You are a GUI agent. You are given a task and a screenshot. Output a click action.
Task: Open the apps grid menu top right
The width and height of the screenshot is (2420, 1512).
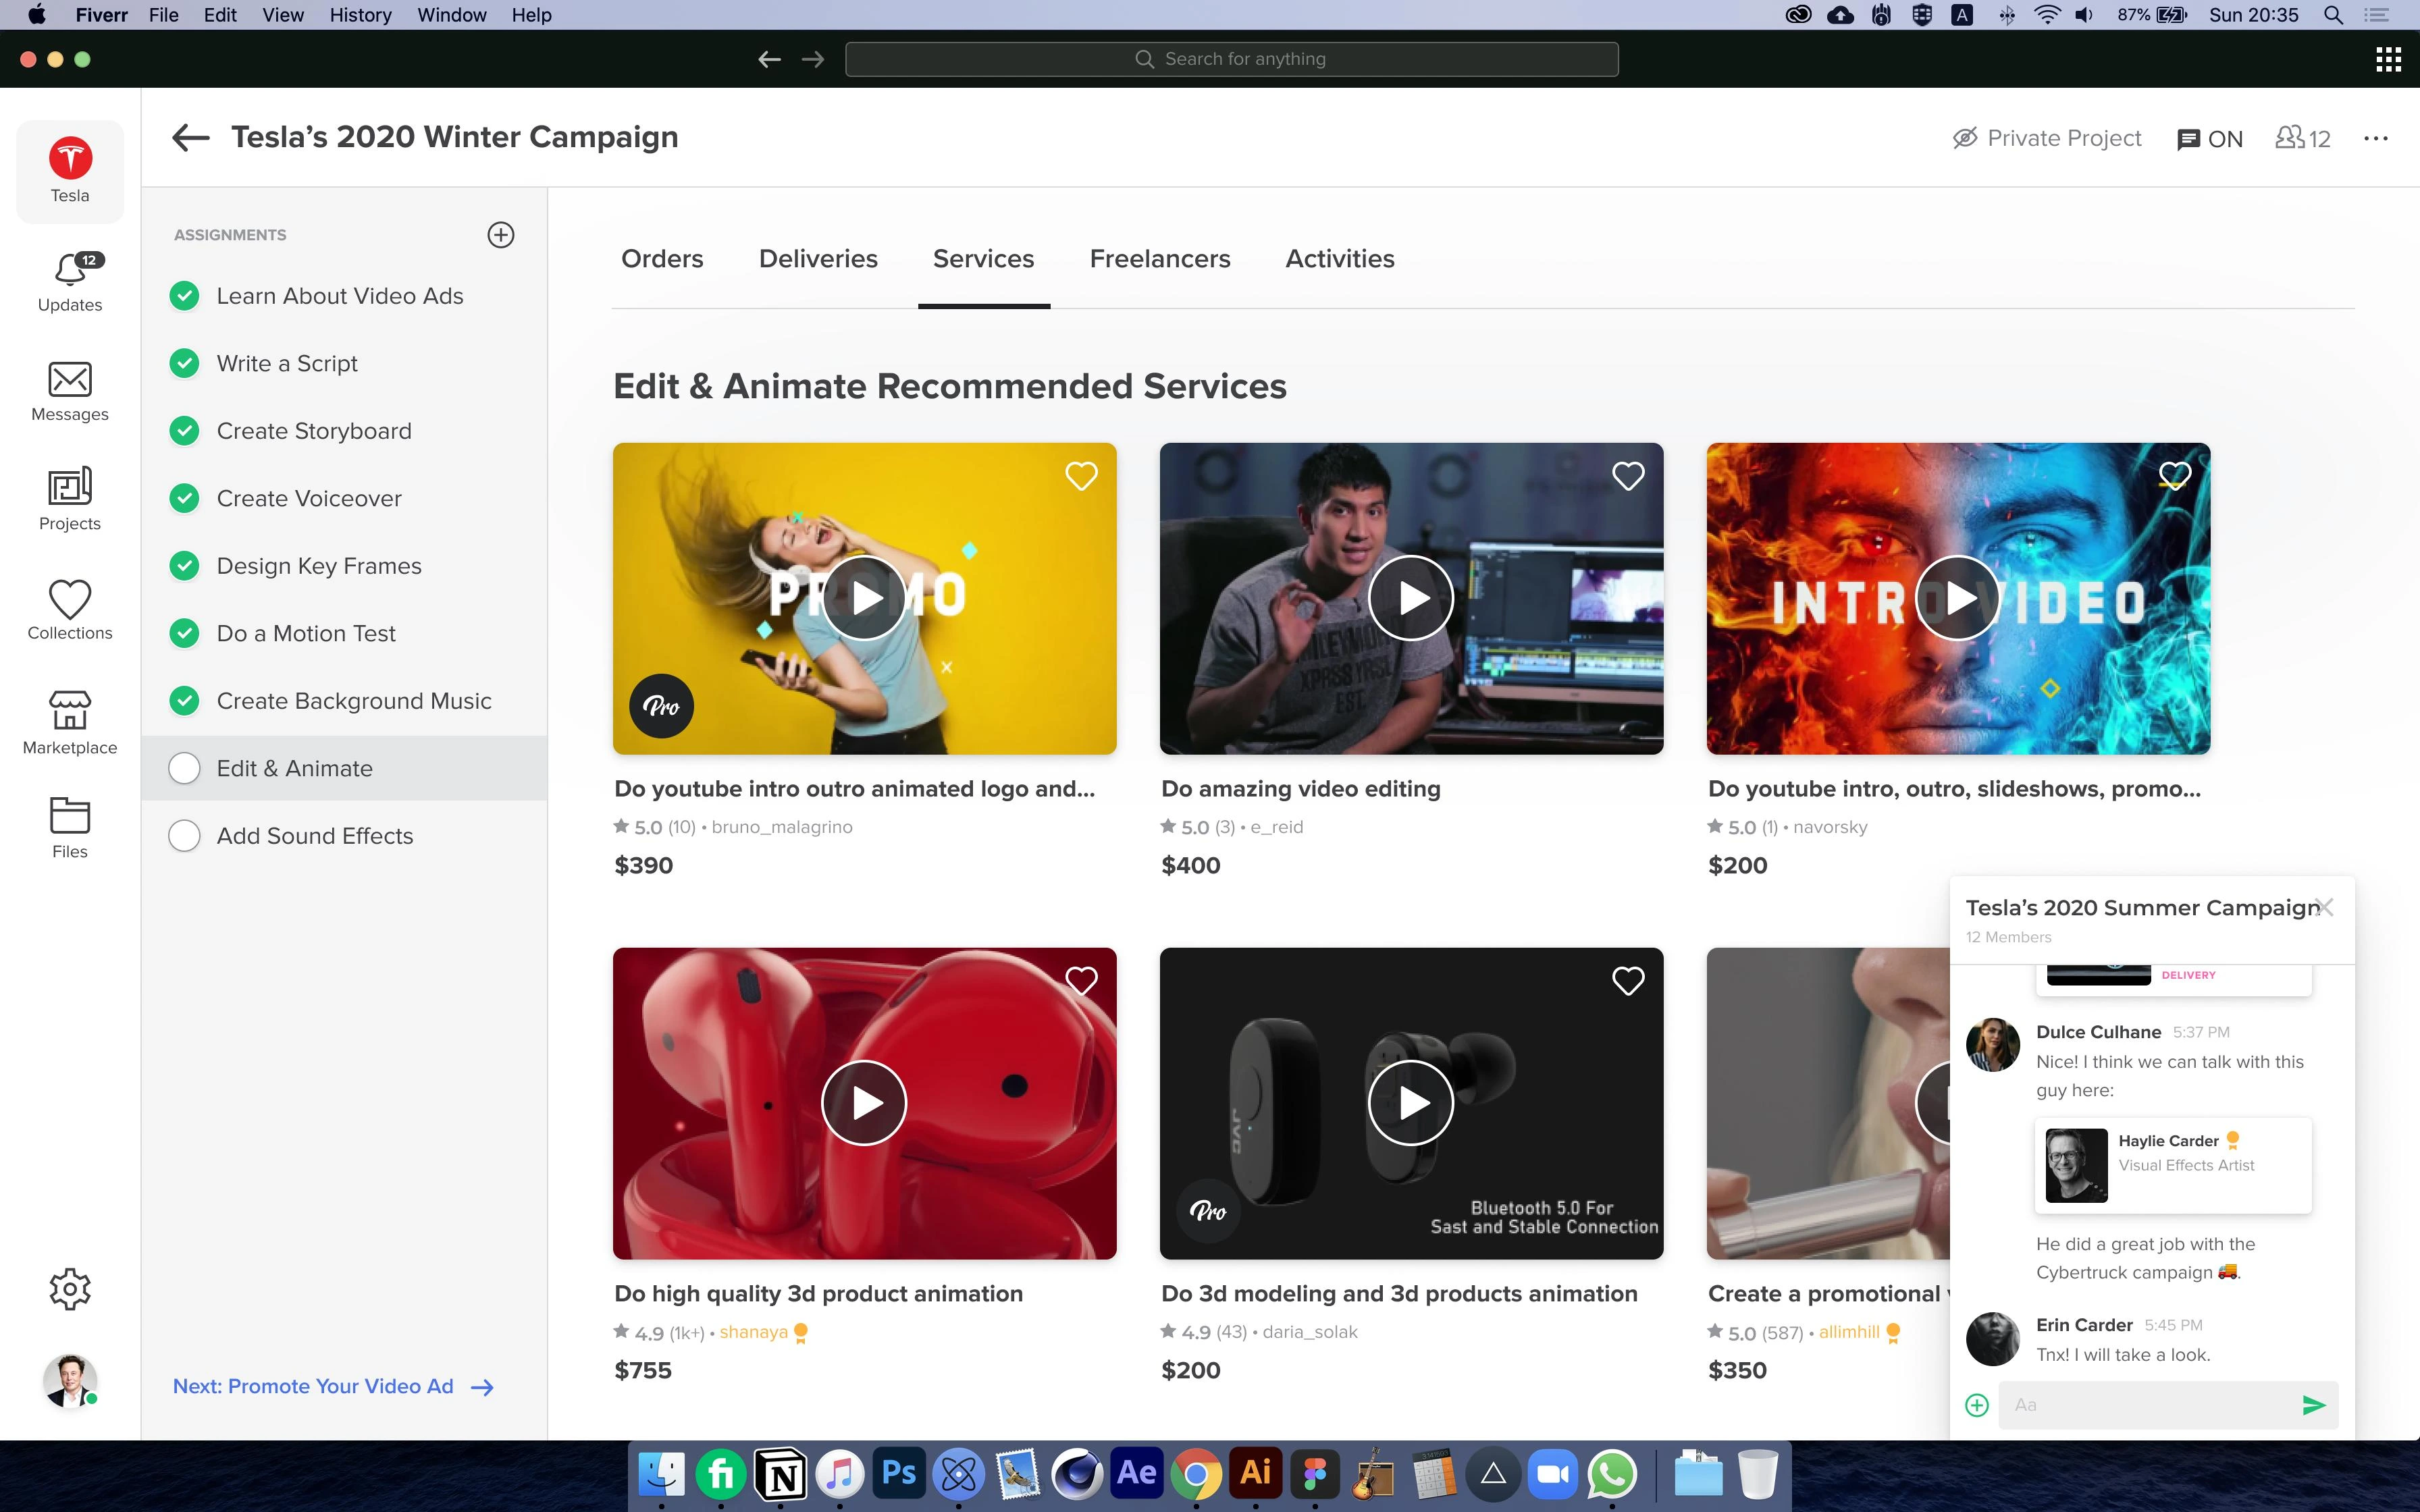coord(2388,60)
